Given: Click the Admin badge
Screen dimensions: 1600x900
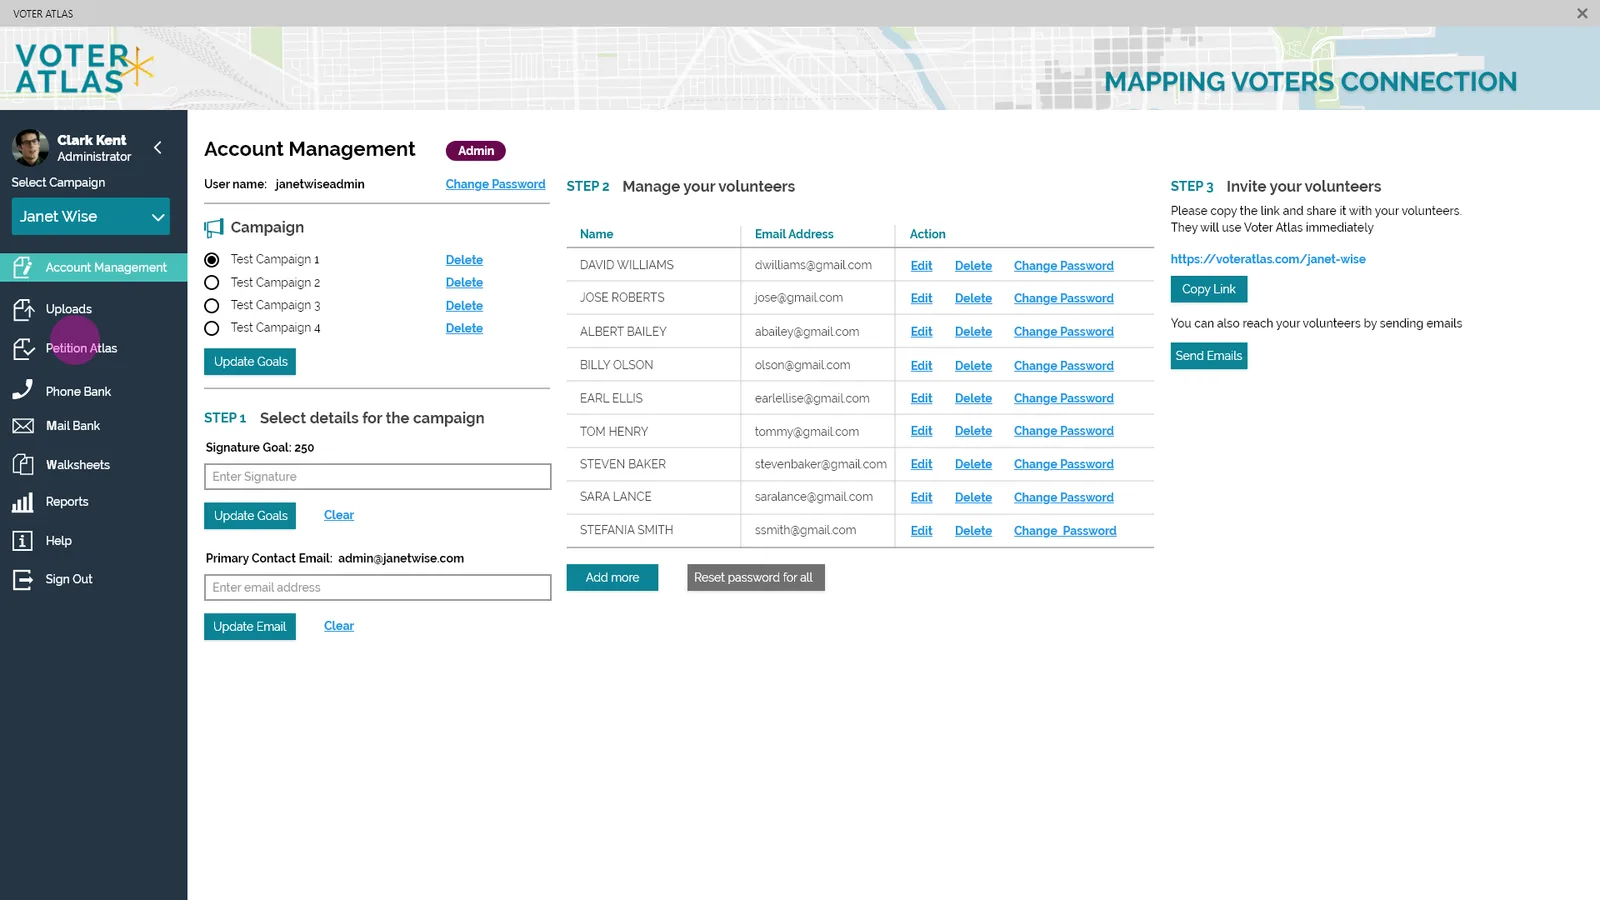Looking at the screenshot, I should pyautogui.click(x=476, y=151).
